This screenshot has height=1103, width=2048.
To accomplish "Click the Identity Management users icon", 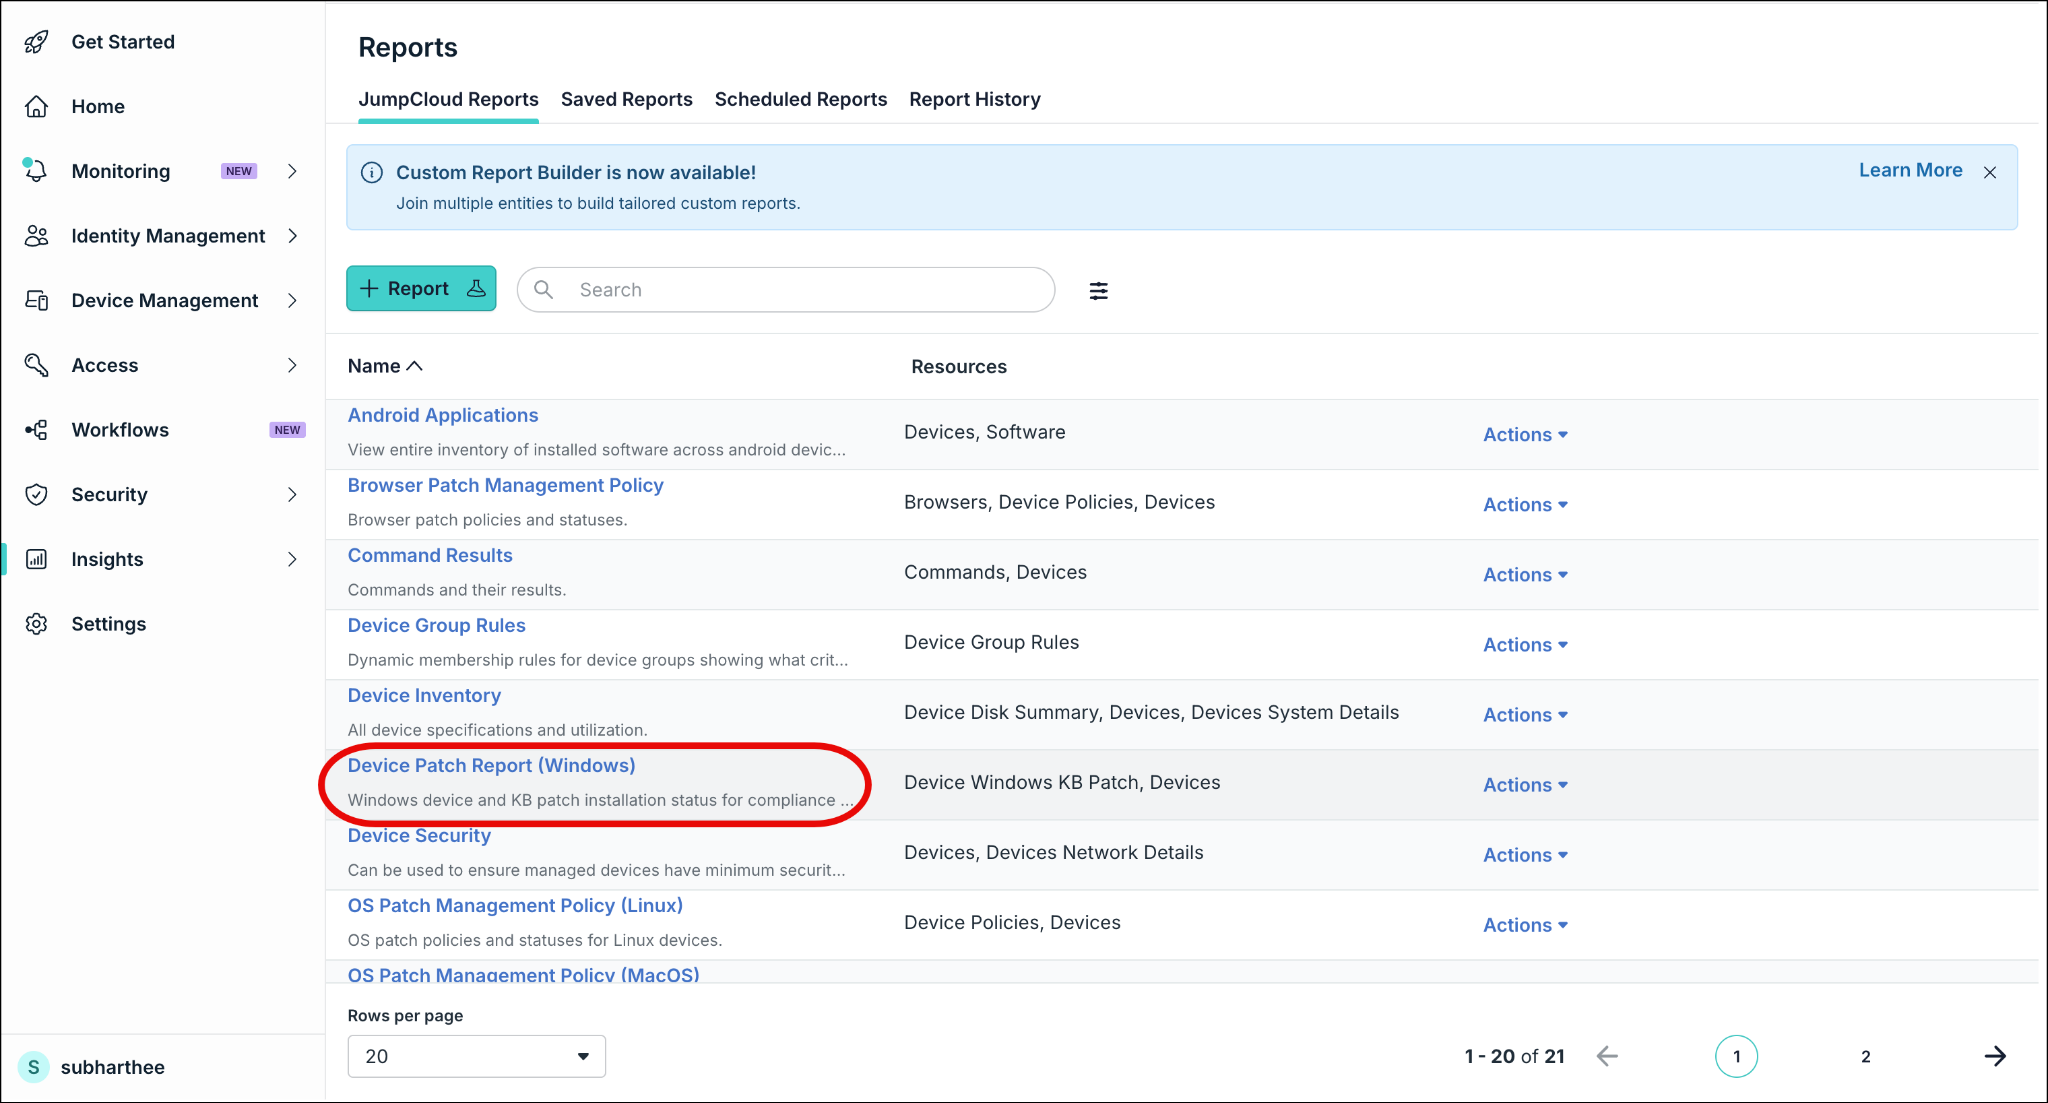I will [x=36, y=236].
